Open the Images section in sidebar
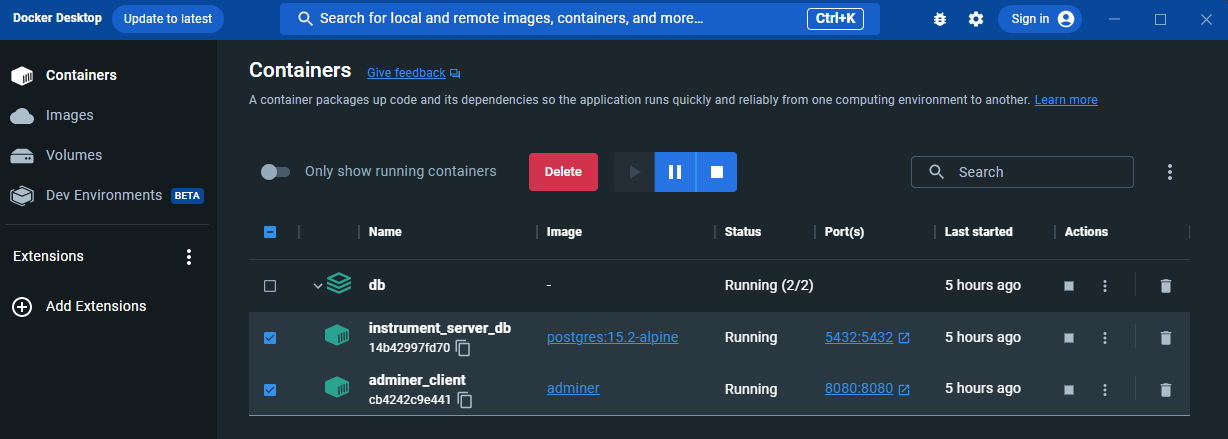Image resolution: width=1228 pixels, height=439 pixels. click(x=69, y=115)
